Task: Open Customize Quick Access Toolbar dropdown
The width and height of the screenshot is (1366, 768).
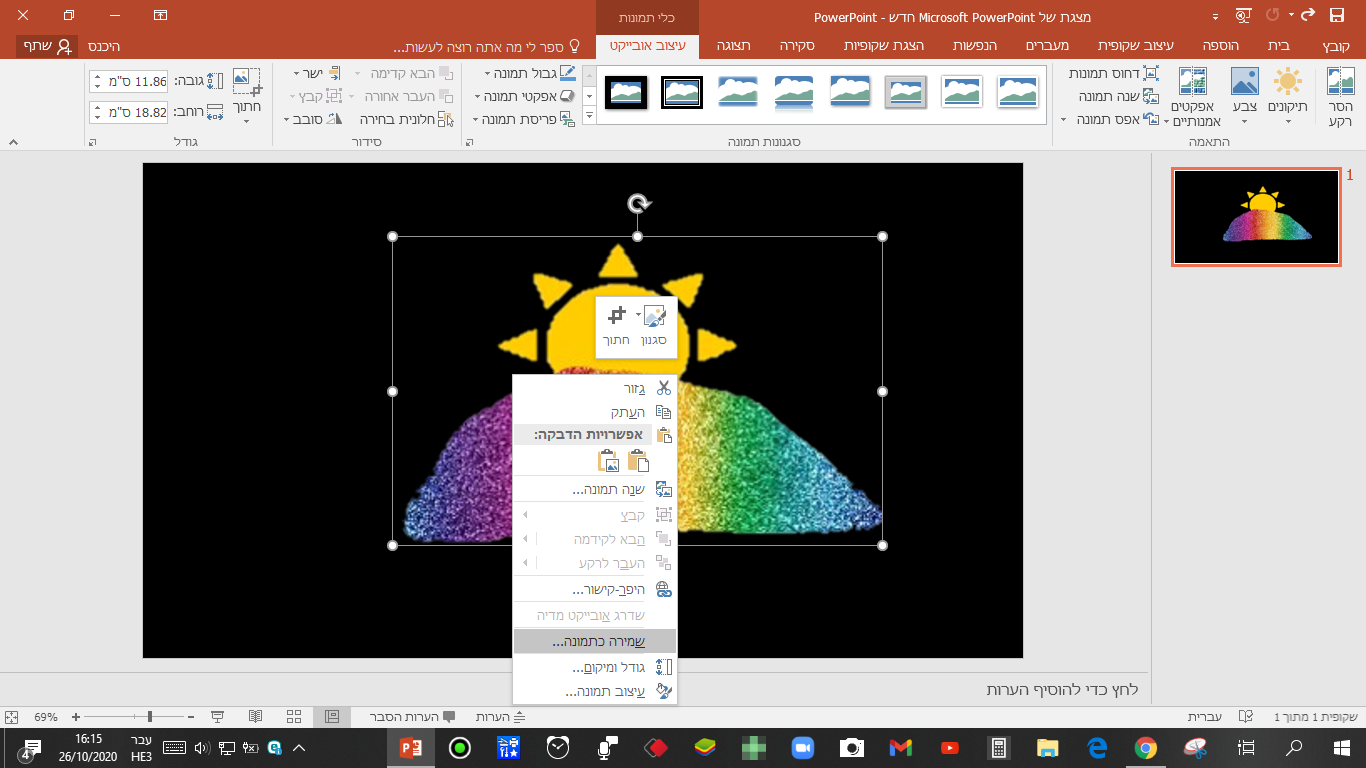Action: [x=1215, y=16]
